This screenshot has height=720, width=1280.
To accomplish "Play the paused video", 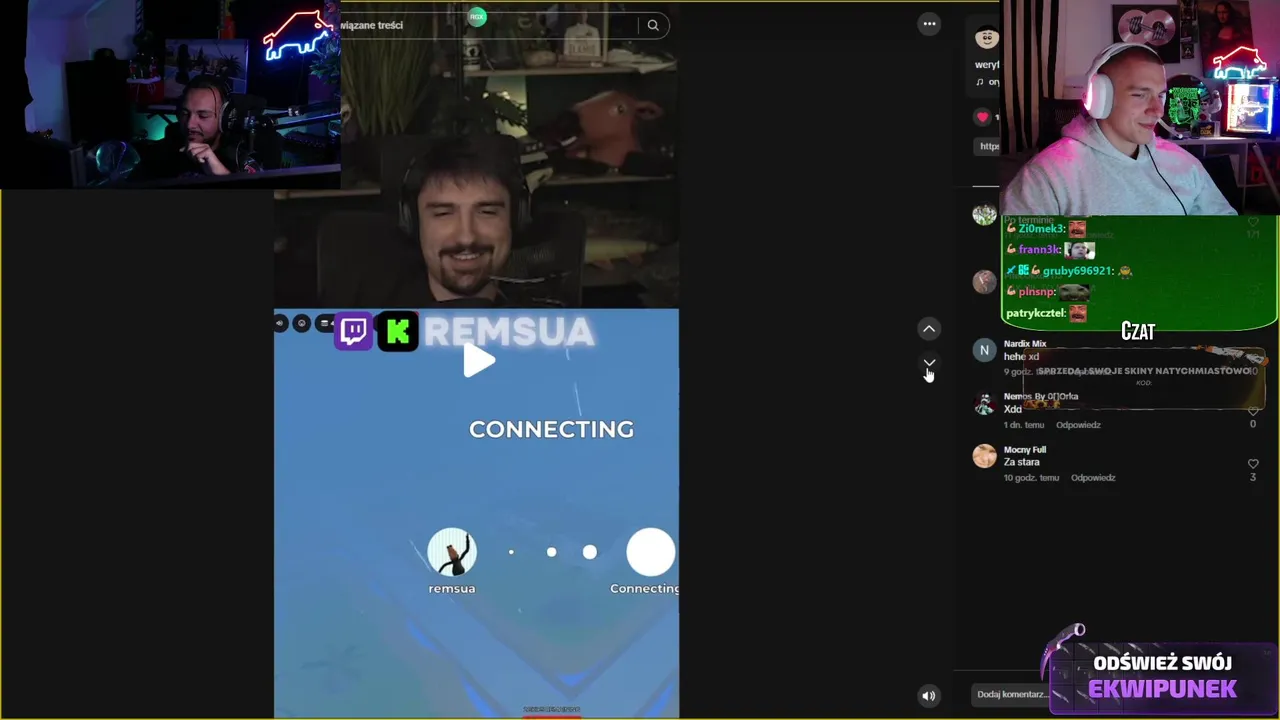I will click(x=479, y=362).
